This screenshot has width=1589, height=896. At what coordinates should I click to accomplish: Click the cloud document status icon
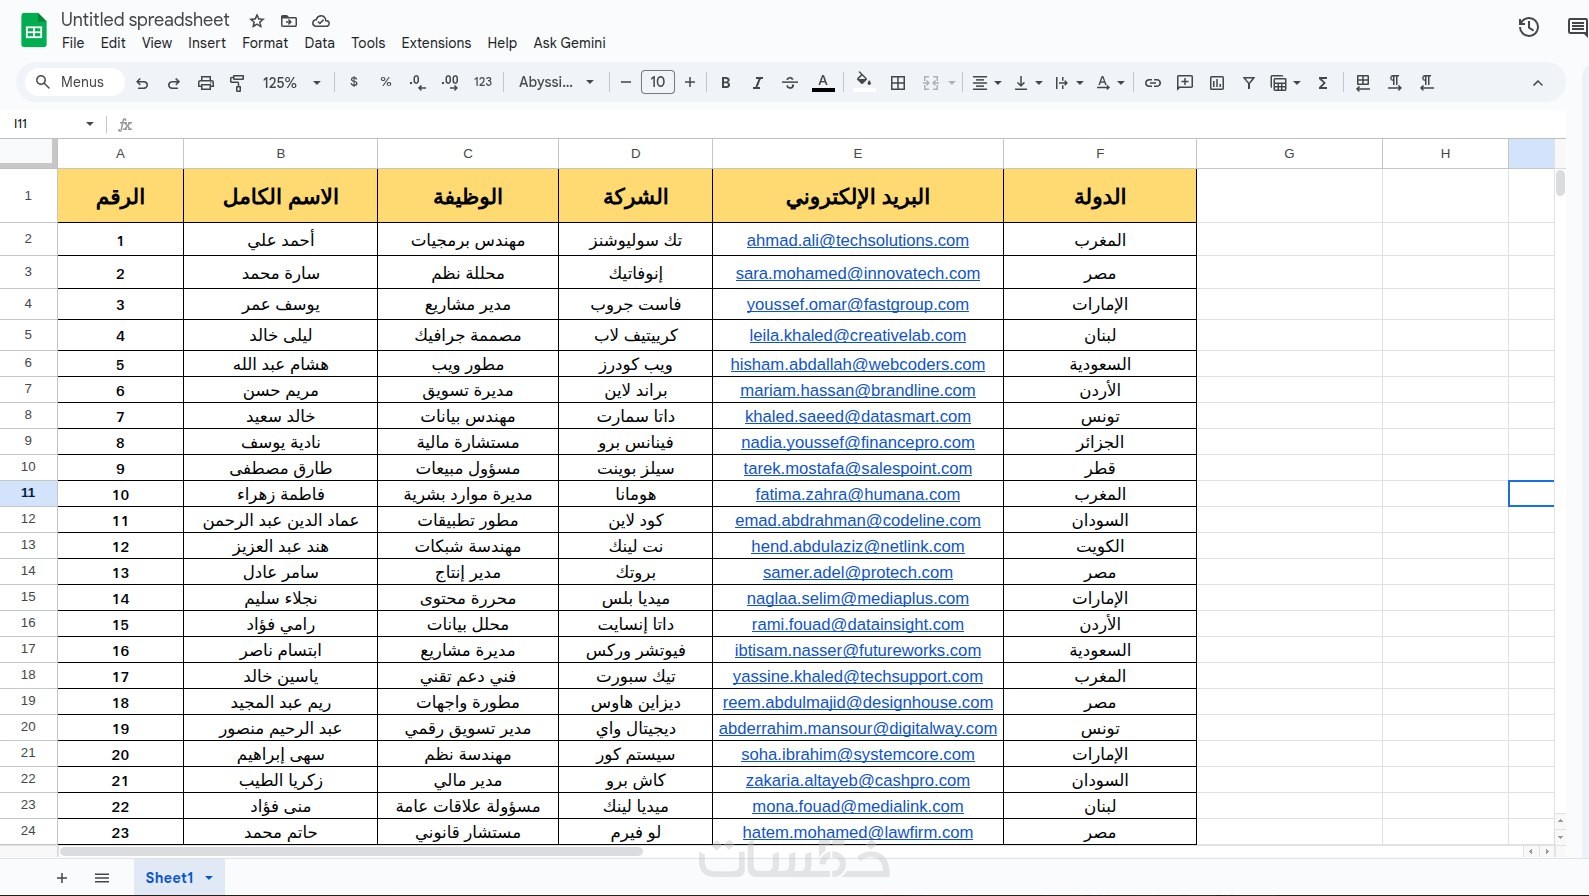tap(321, 20)
